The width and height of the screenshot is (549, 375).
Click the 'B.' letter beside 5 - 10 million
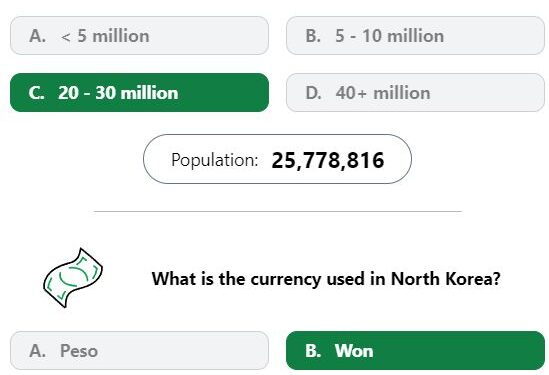[x=313, y=36]
